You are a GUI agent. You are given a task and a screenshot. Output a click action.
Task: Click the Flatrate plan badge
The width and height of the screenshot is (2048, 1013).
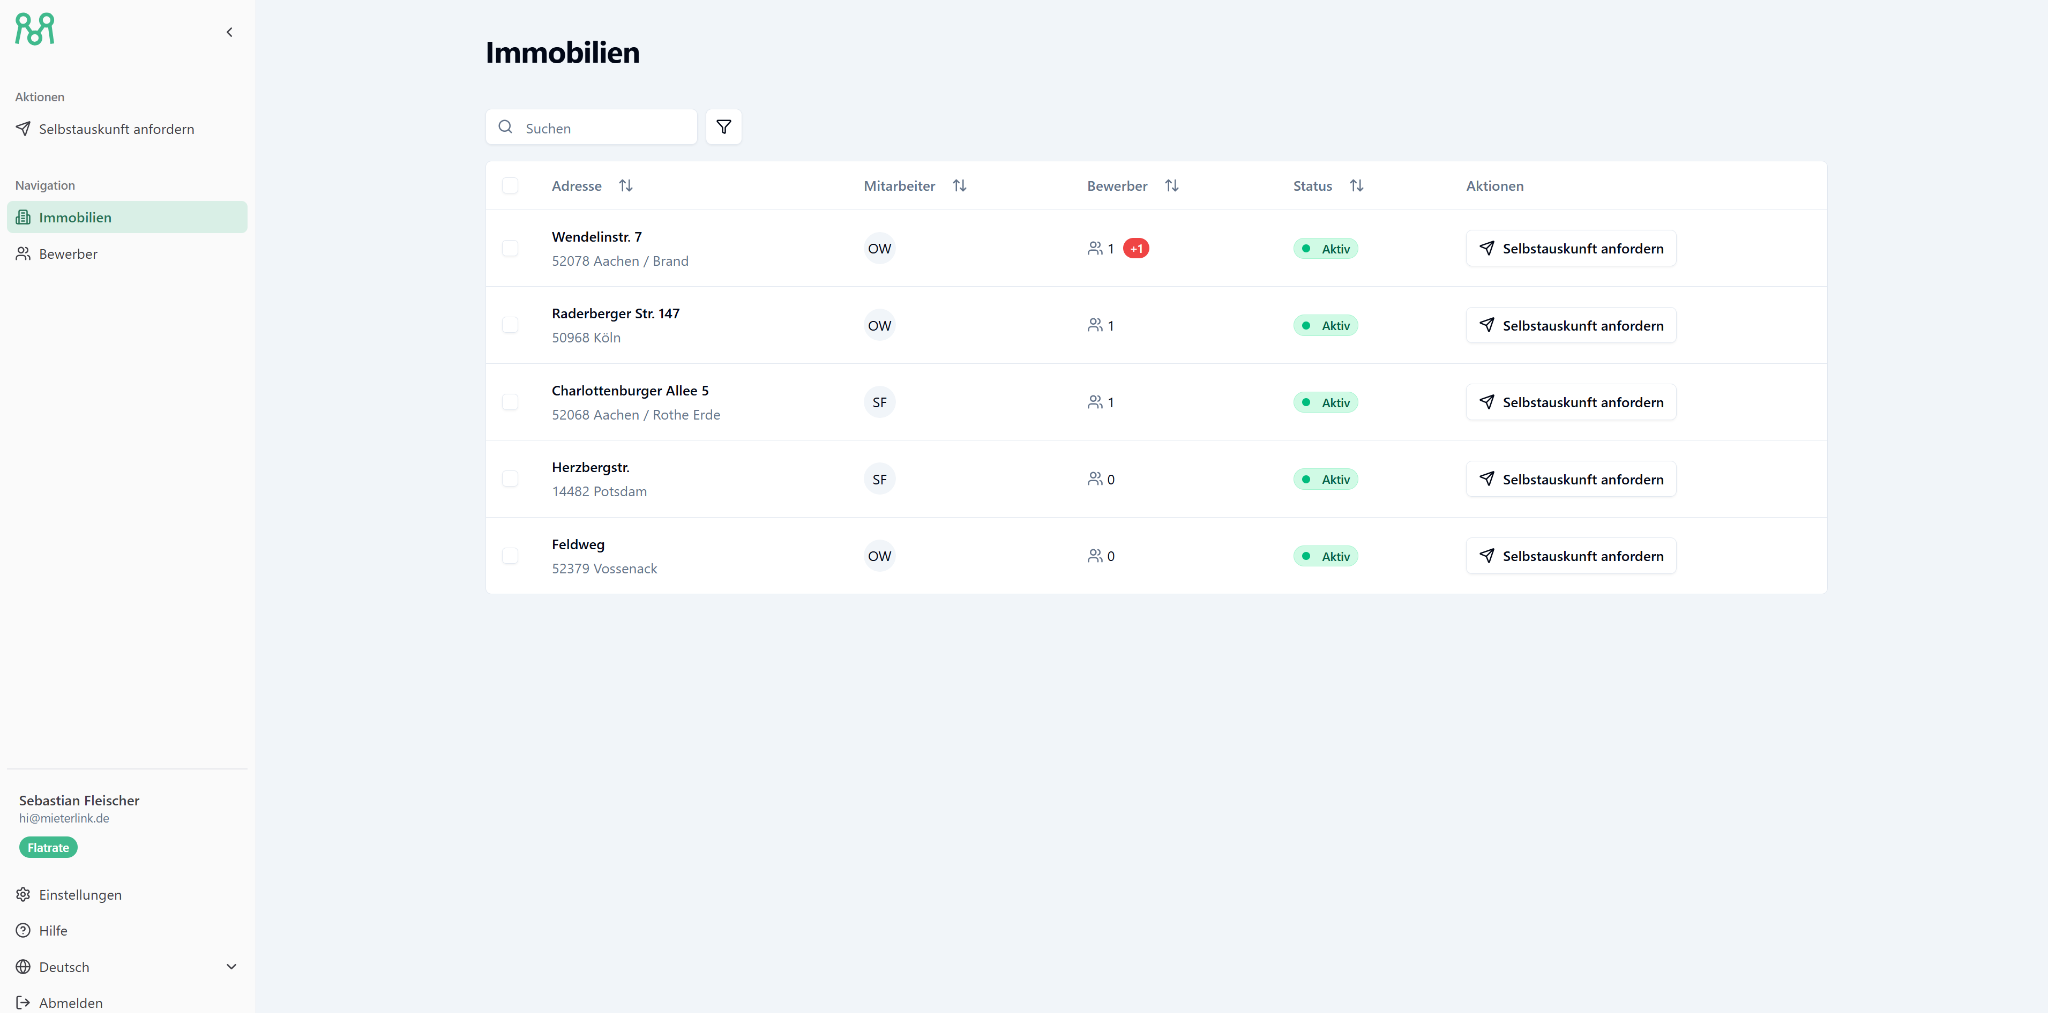tap(48, 848)
